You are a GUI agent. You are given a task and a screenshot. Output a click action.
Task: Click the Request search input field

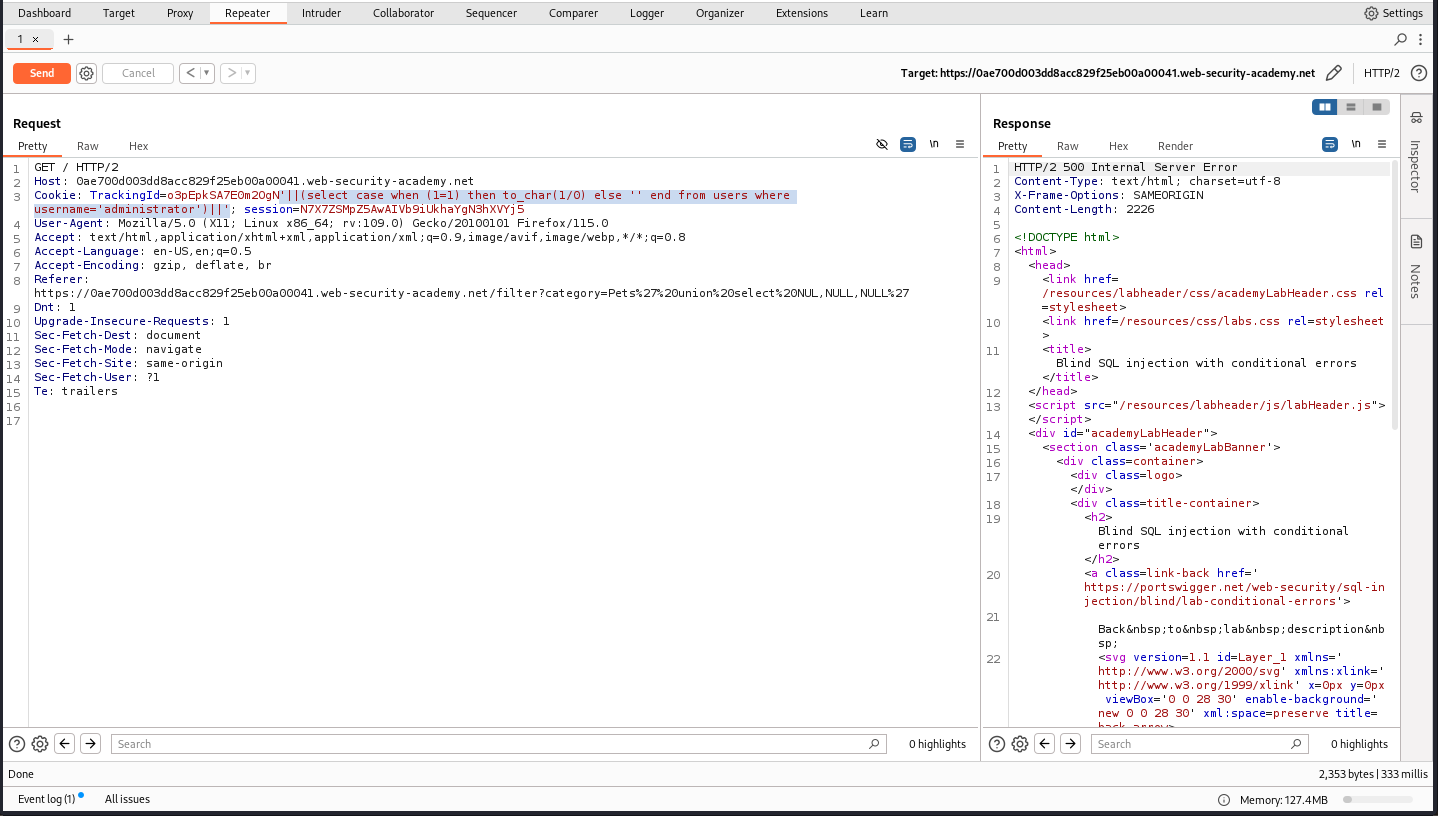coord(498,744)
